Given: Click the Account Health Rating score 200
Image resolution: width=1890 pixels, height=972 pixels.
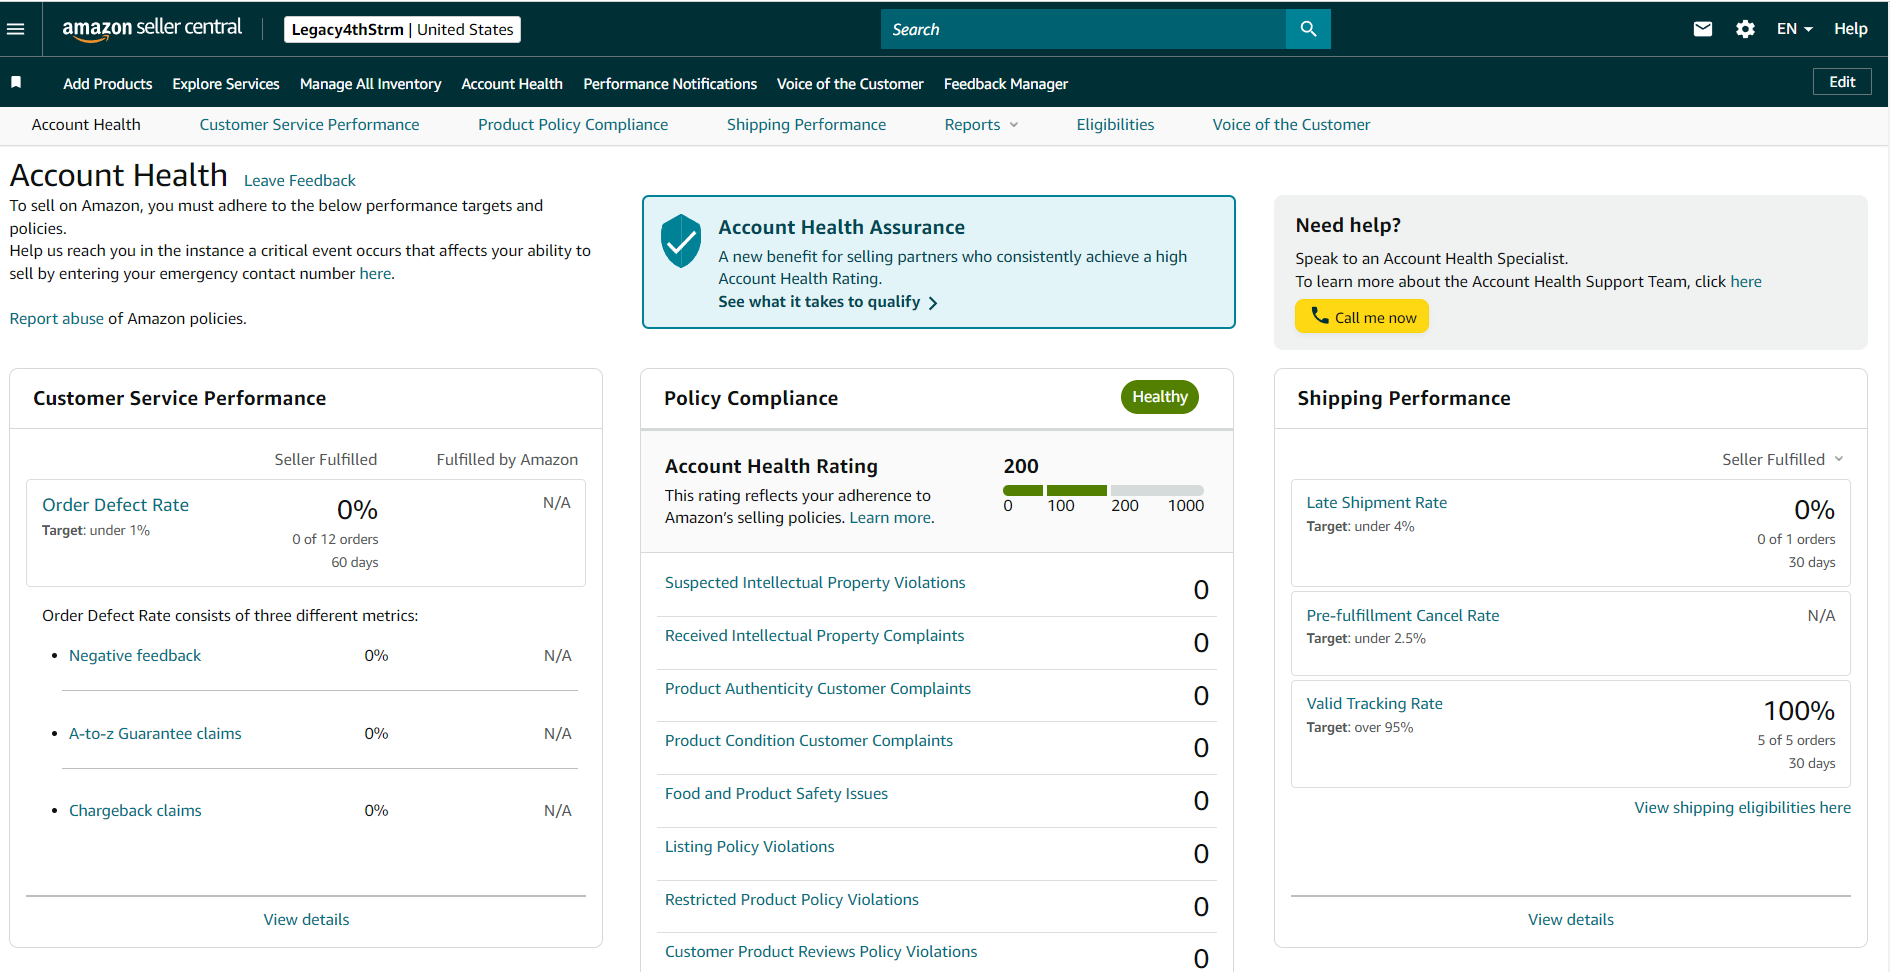Looking at the screenshot, I should tap(1021, 466).
